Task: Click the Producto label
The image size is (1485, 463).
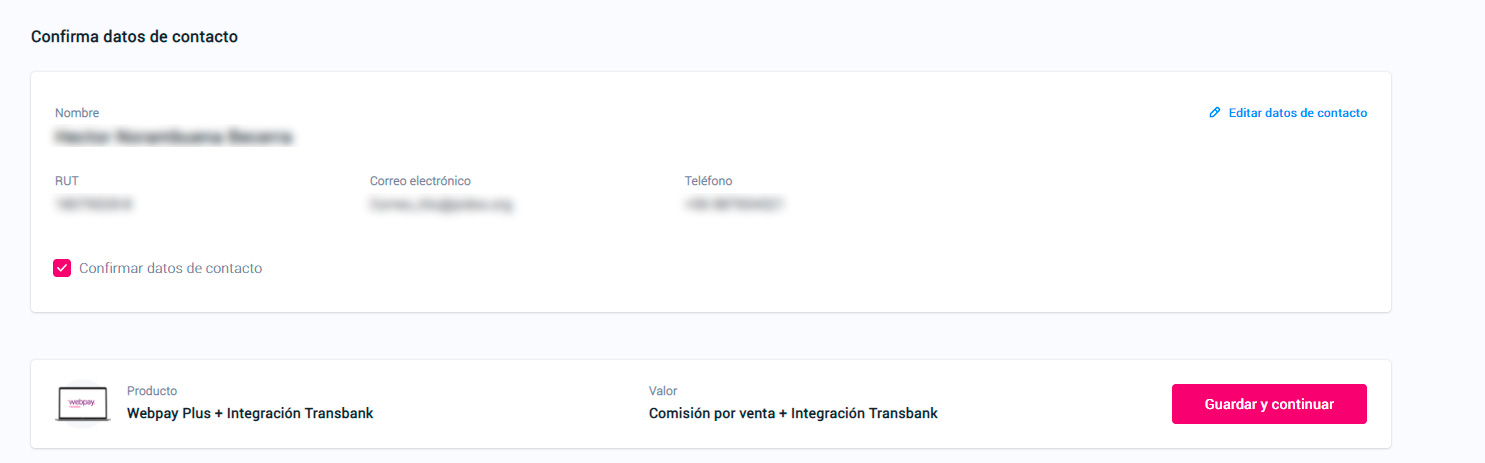Action: (x=152, y=391)
